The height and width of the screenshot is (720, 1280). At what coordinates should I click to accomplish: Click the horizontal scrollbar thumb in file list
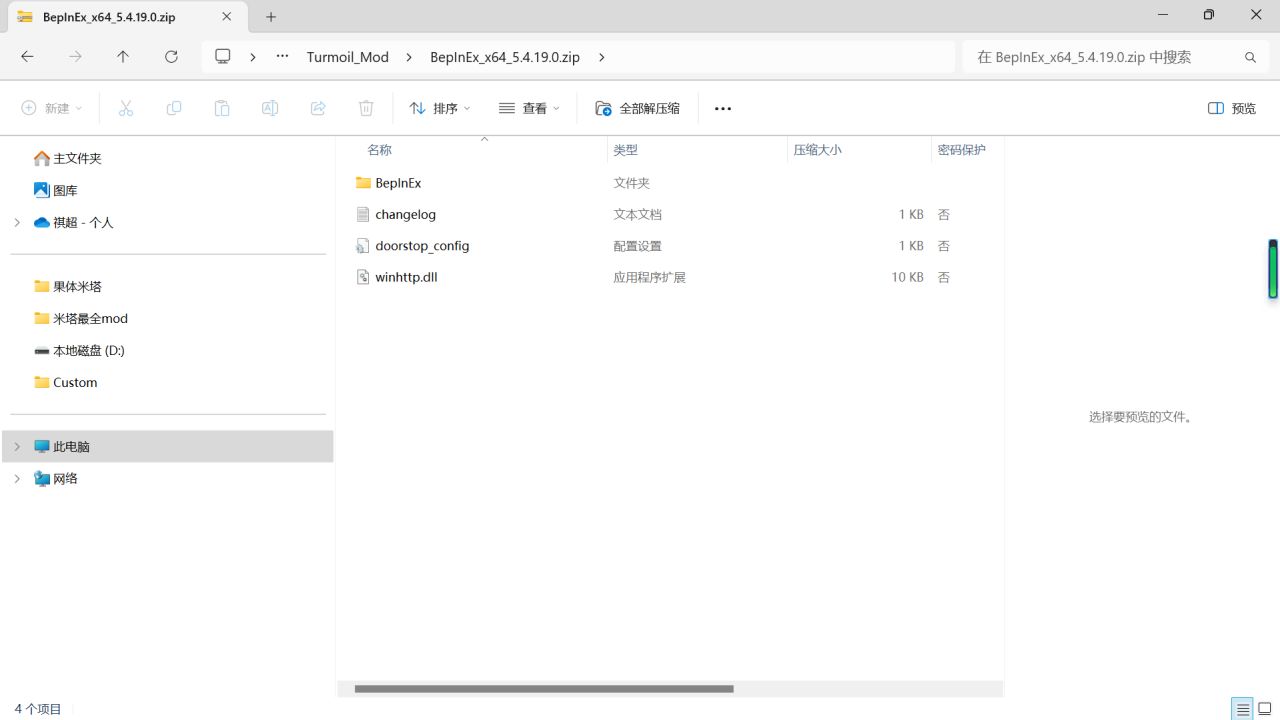pyautogui.click(x=544, y=689)
